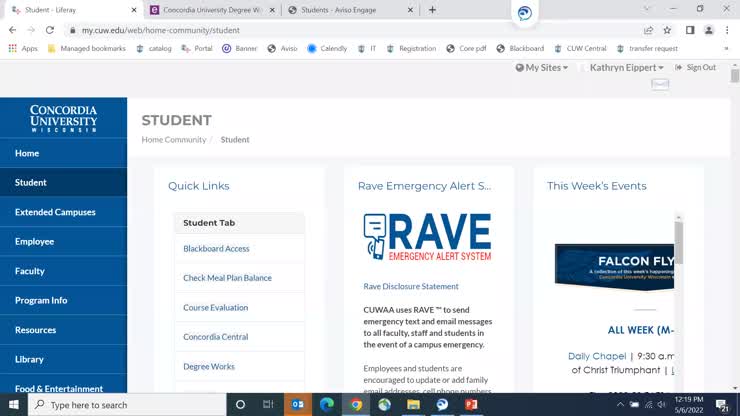Image resolution: width=740 pixels, height=416 pixels.
Task: Open the Registration bookmark
Action: coord(411,48)
